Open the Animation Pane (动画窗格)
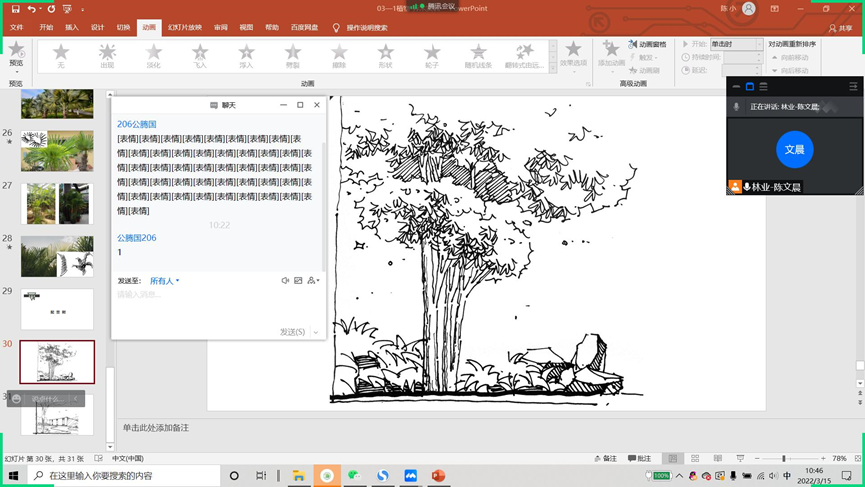Screen dimensions: 865x487 click(x=647, y=44)
